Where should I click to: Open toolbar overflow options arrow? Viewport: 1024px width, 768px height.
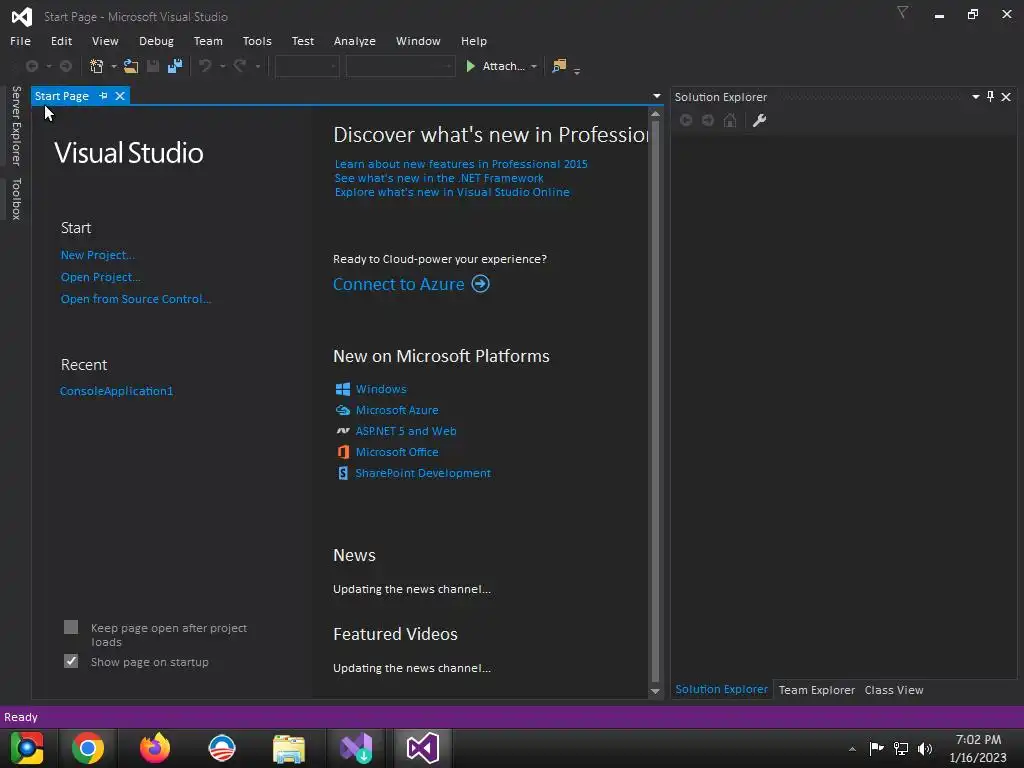click(577, 71)
